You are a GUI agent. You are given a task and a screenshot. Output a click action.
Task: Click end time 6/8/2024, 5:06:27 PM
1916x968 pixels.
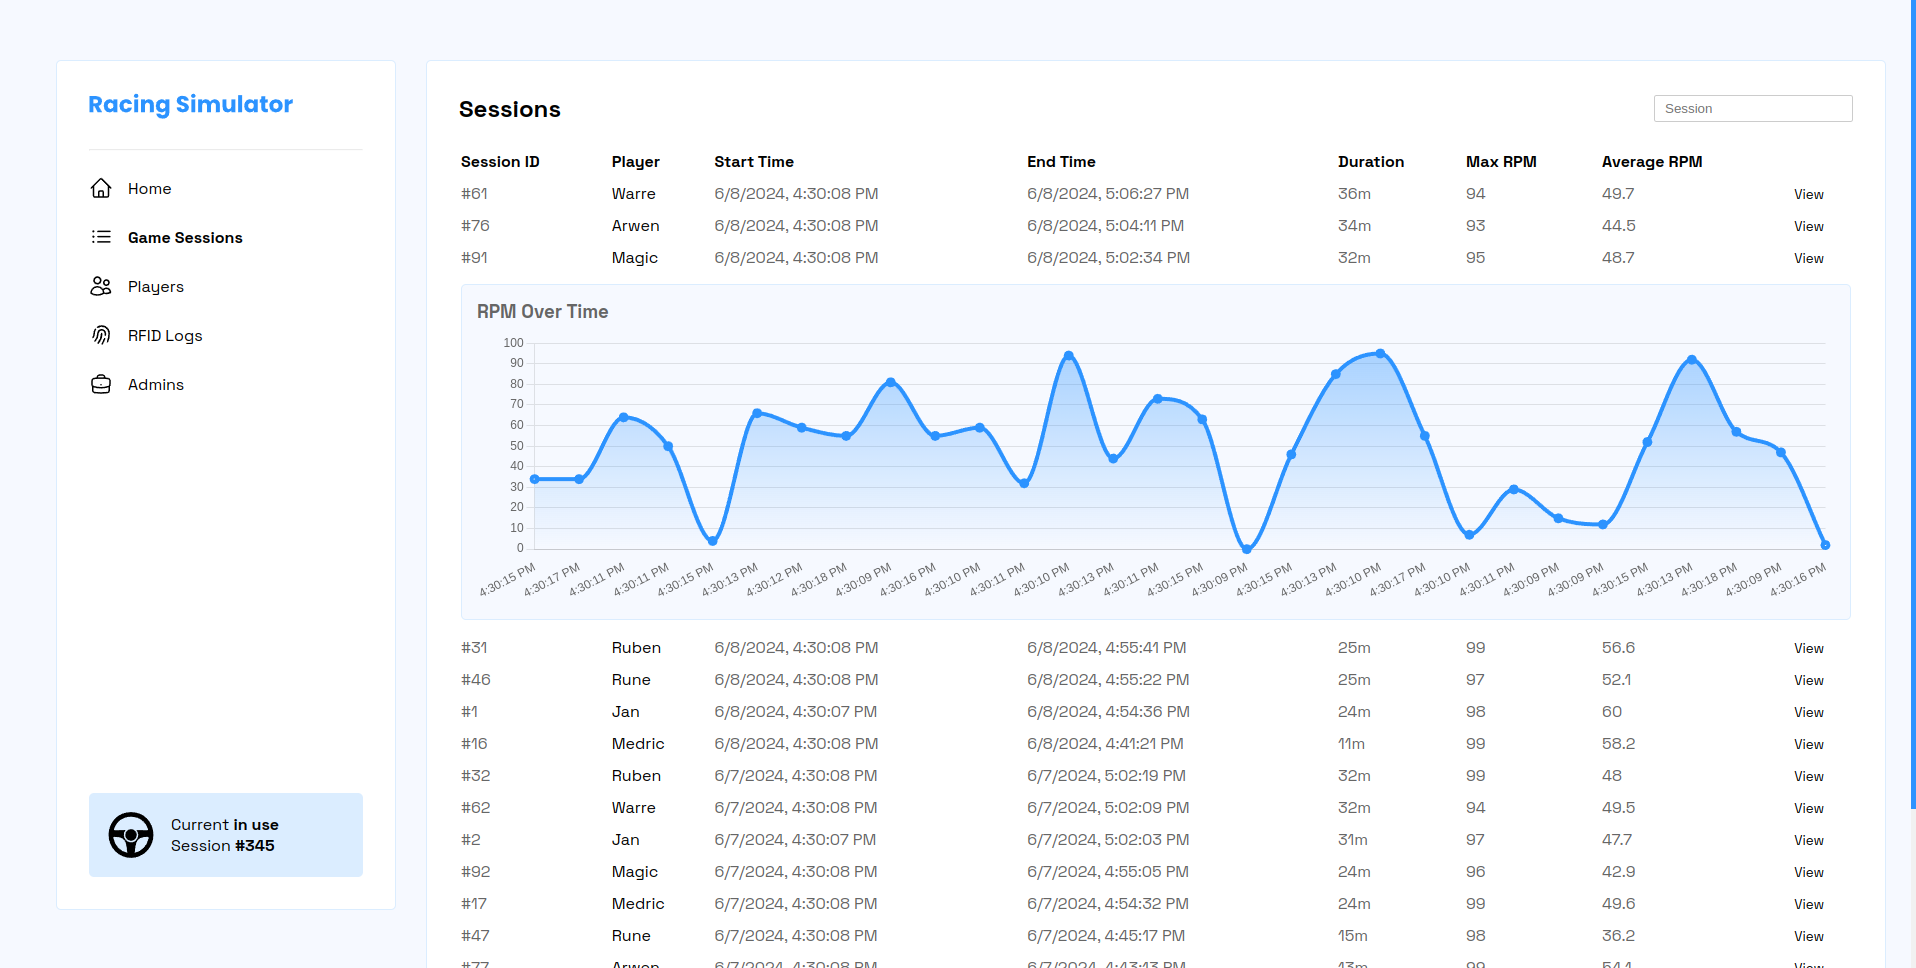[1108, 194]
